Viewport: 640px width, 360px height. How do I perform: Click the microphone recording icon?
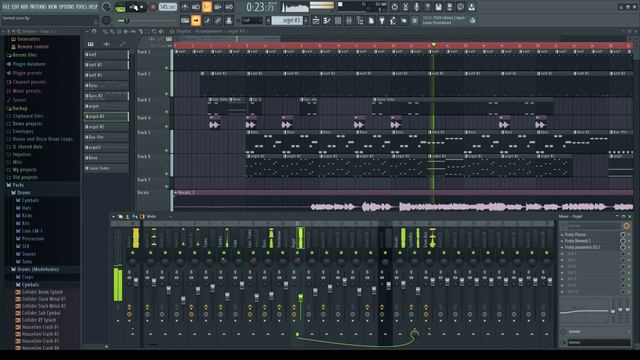pyautogui.click(x=416, y=7)
